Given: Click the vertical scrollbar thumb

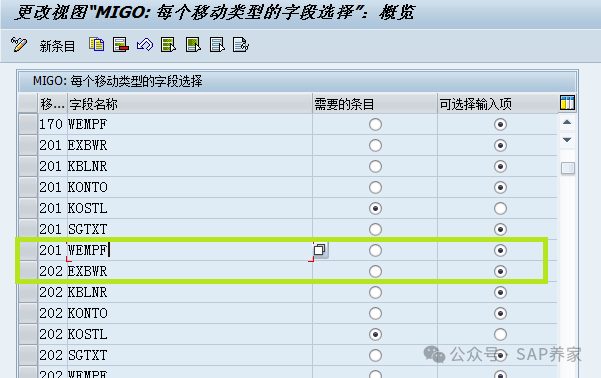Looking at the screenshot, I should pos(568,168).
